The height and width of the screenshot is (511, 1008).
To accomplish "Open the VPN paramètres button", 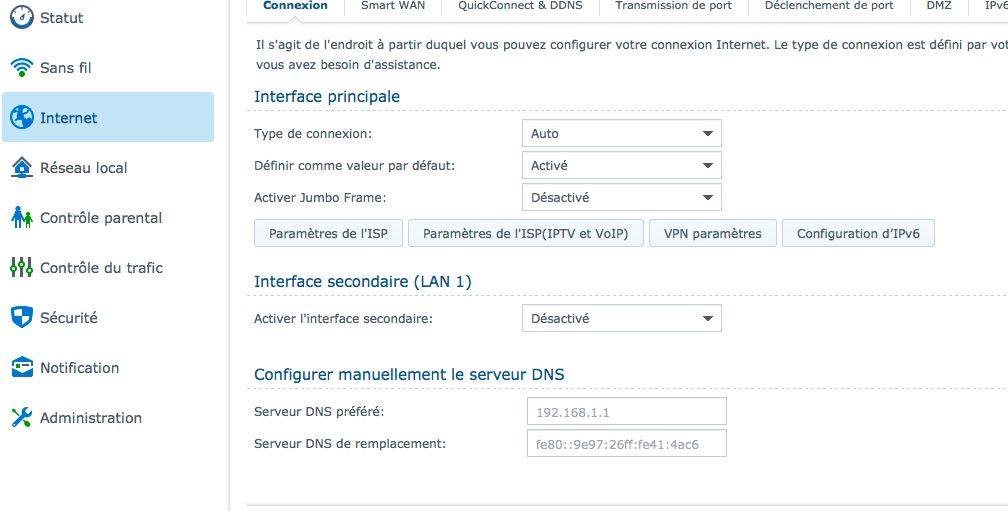I will [x=712, y=234].
